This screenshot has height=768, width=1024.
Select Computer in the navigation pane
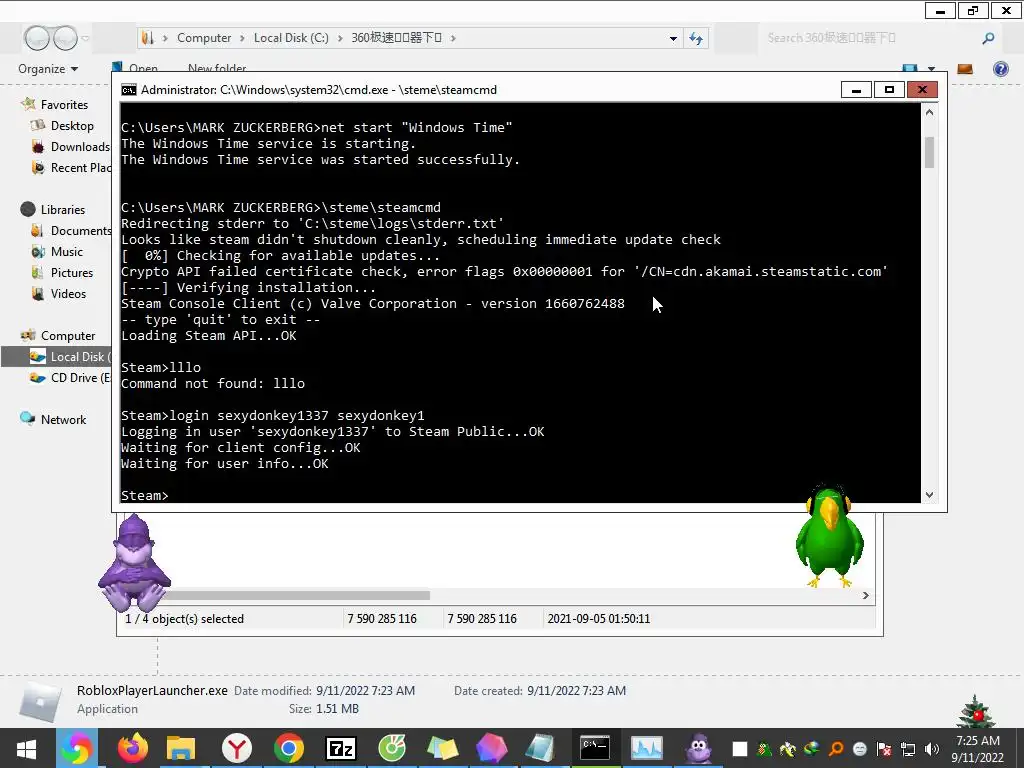[x=68, y=336]
